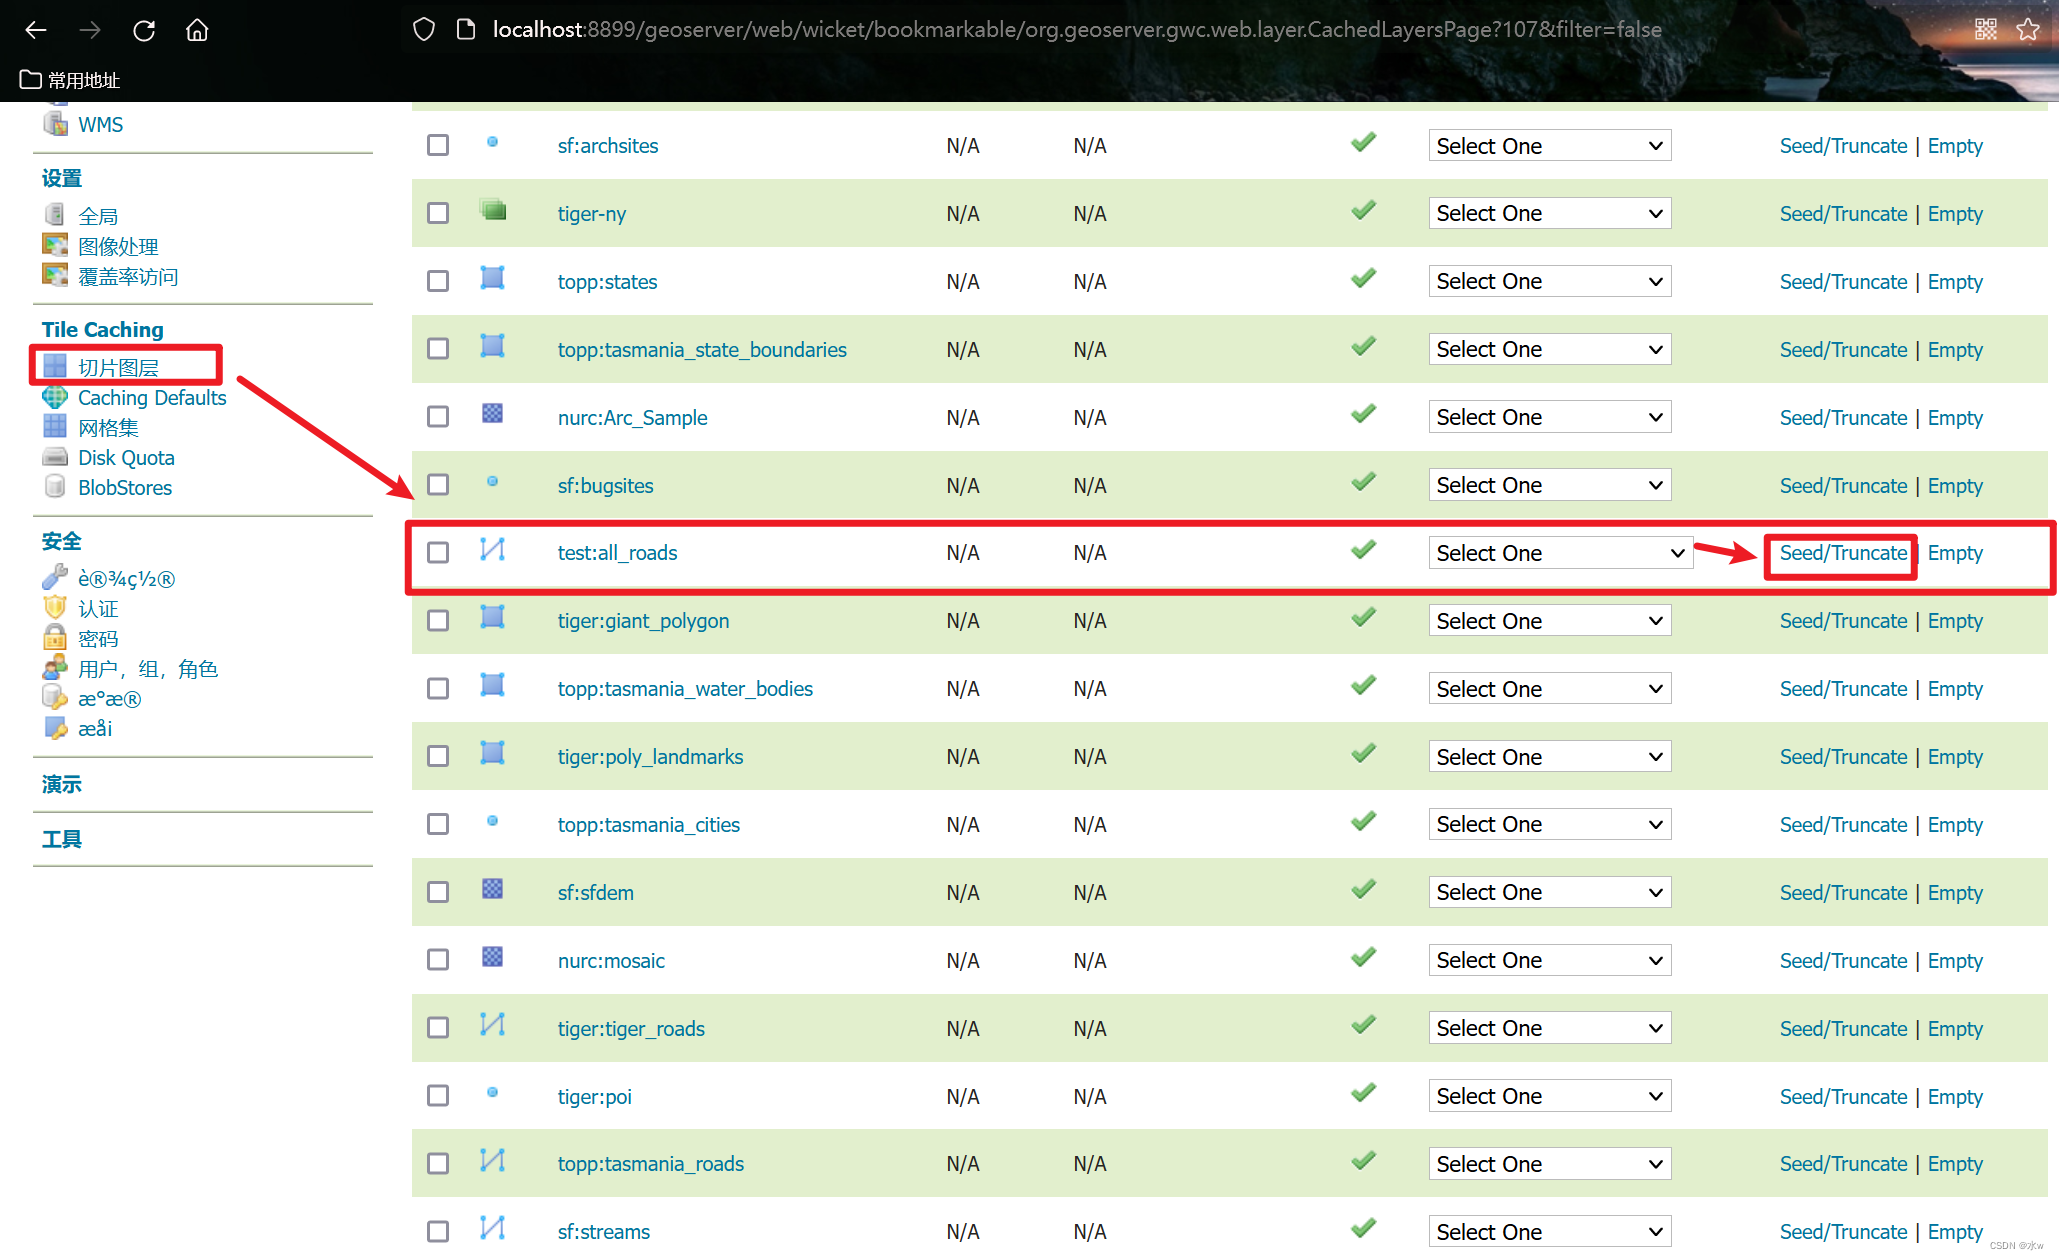Click the Caching Defaults globe icon
Image resolution: width=2059 pixels, height=1260 pixels.
click(55, 398)
